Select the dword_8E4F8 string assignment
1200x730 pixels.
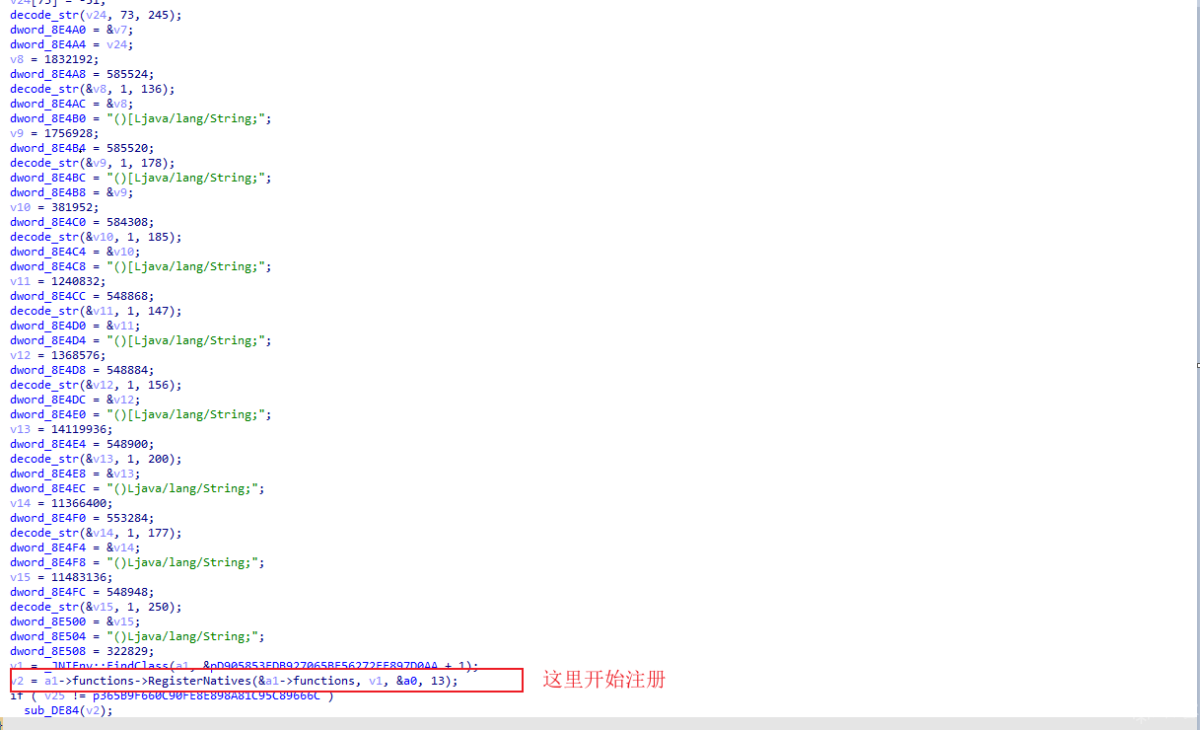pos(138,562)
